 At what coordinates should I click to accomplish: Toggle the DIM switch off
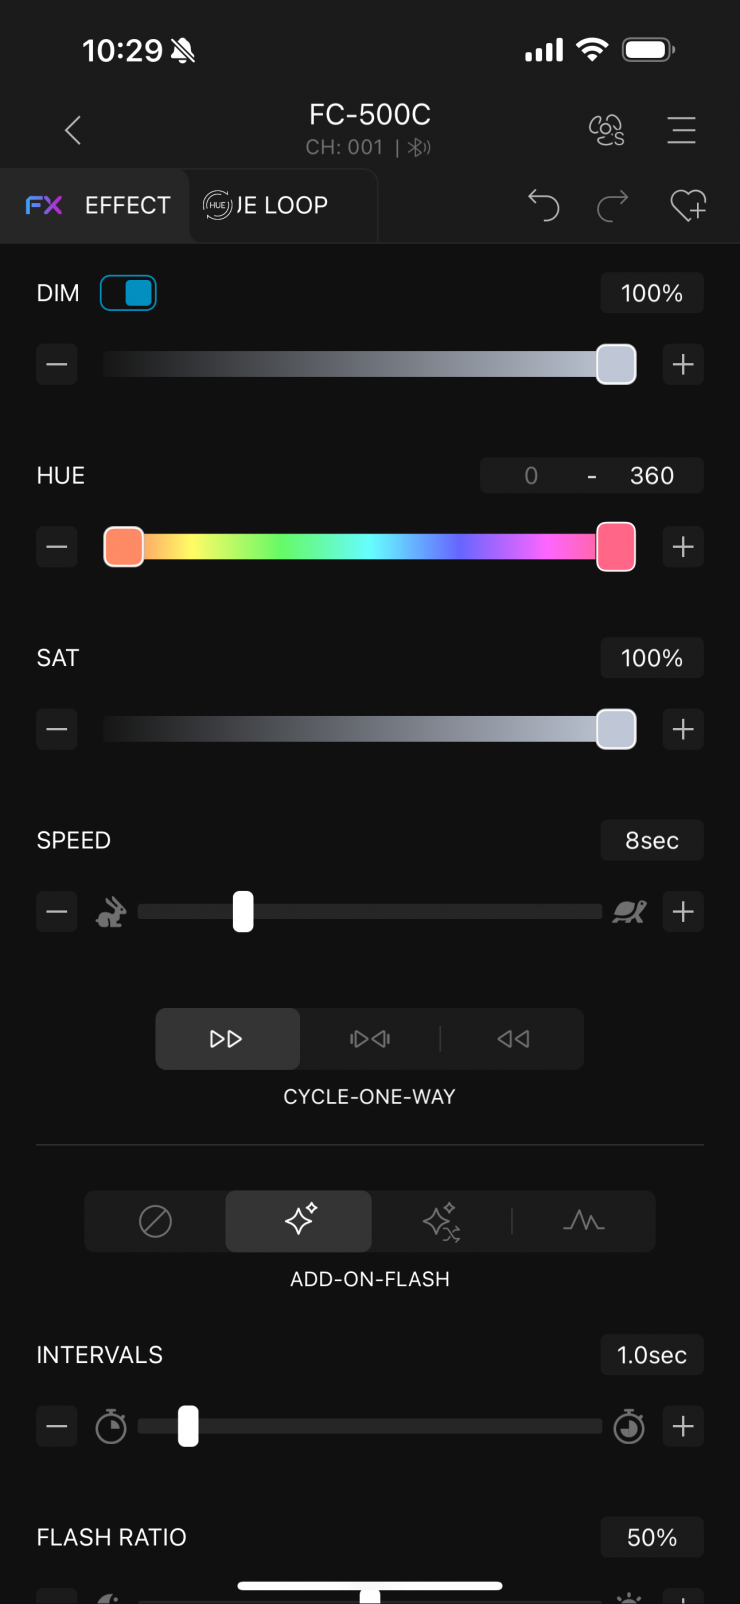point(128,293)
